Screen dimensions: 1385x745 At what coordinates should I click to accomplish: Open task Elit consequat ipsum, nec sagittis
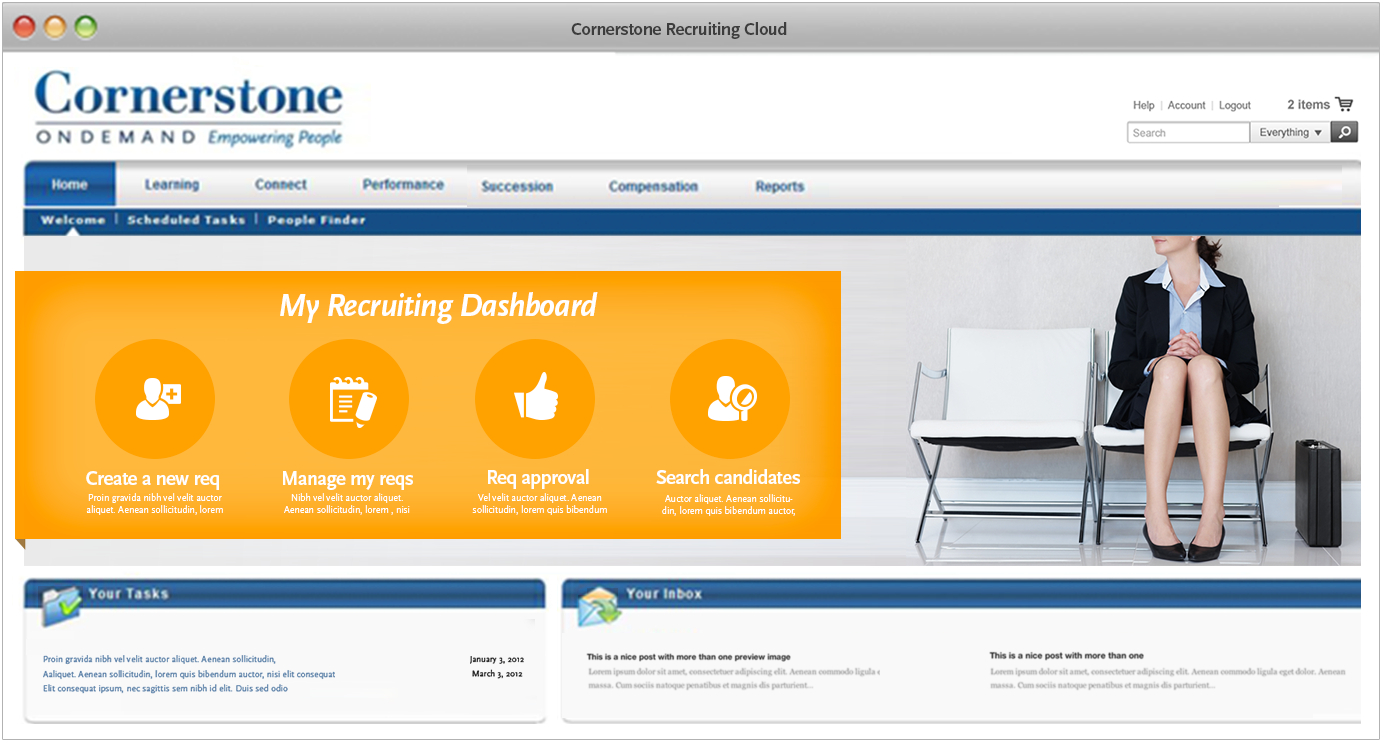[x=165, y=688]
